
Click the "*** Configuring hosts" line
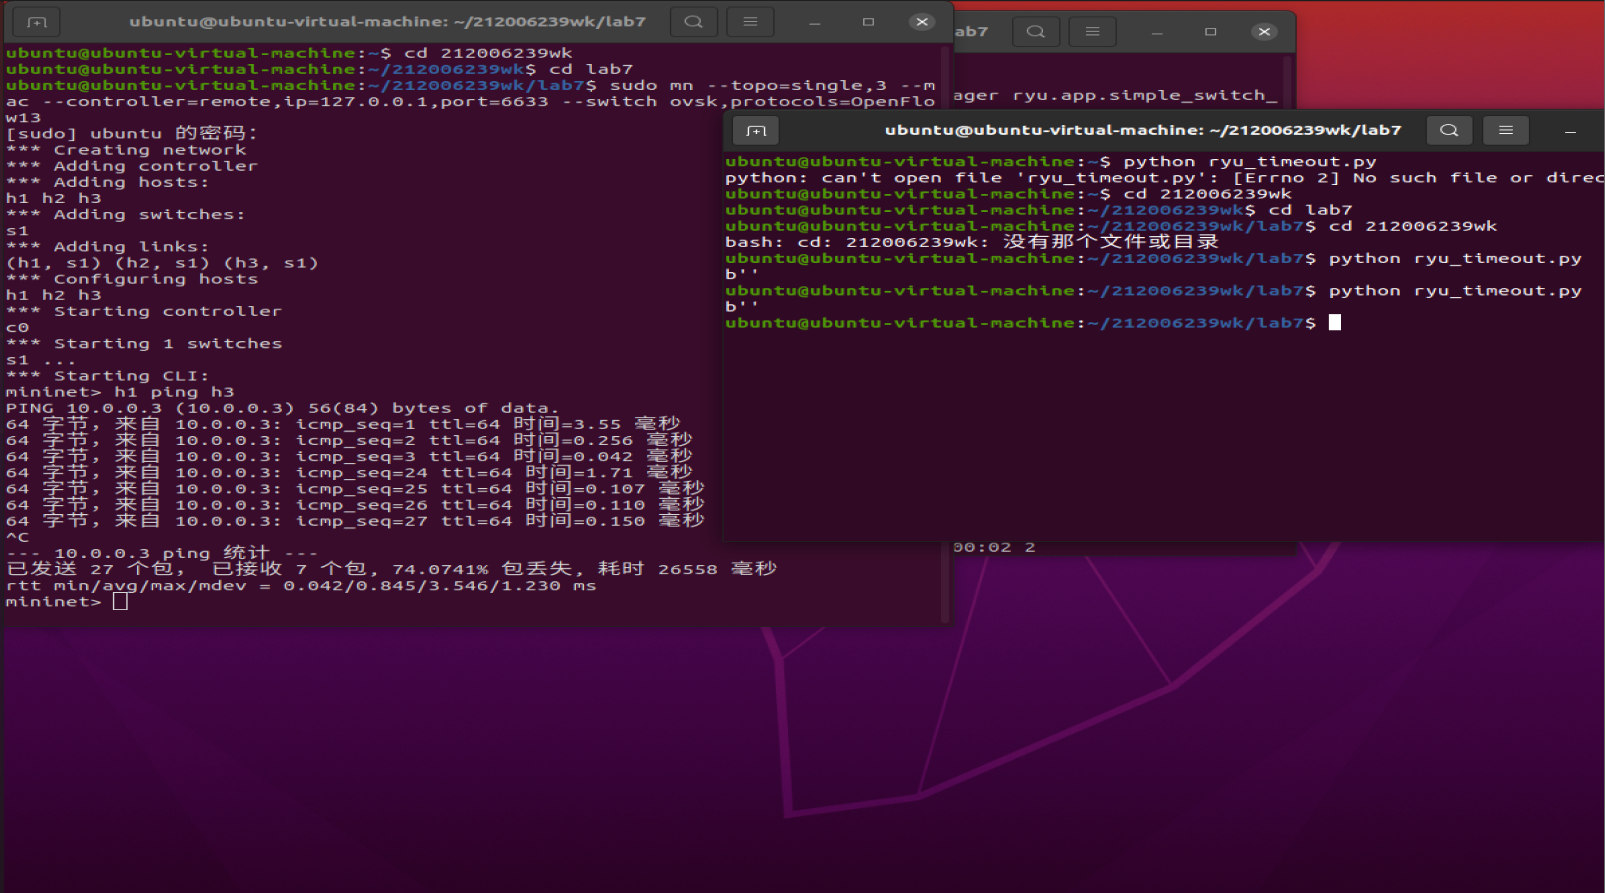pyautogui.click(x=132, y=278)
